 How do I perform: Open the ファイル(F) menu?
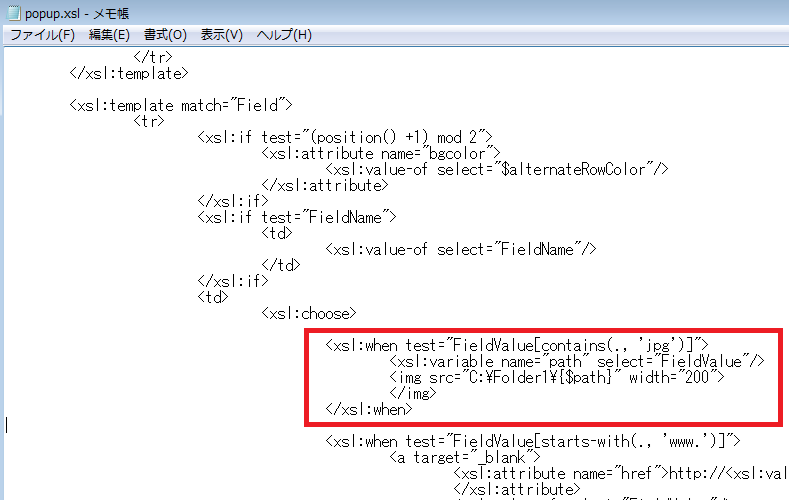coord(43,35)
